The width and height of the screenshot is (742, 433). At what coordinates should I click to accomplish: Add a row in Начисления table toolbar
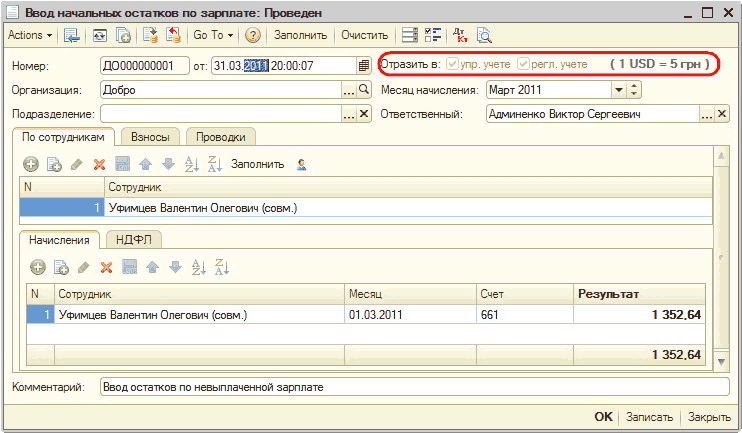(37, 267)
